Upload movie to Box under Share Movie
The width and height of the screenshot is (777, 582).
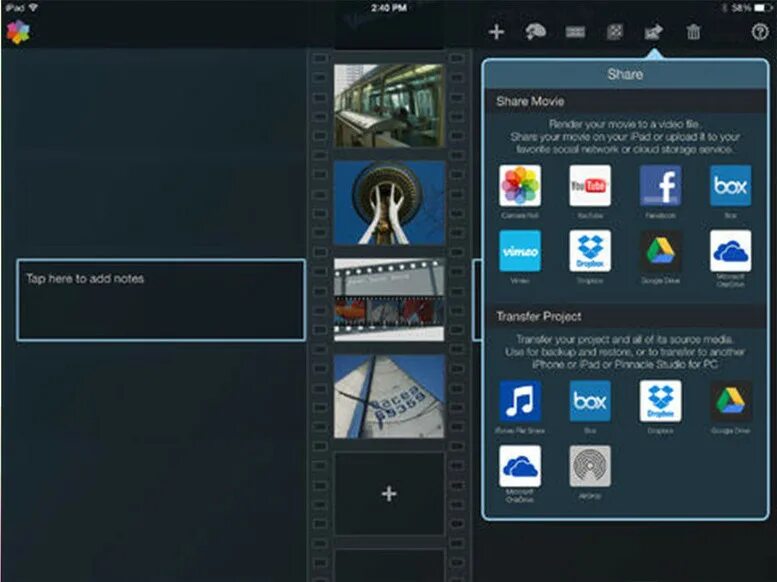[x=730, y=185]
